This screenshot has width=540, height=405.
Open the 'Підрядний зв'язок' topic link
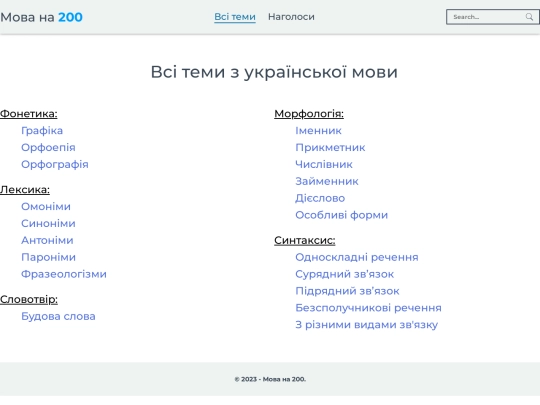(x=347, y=291)
